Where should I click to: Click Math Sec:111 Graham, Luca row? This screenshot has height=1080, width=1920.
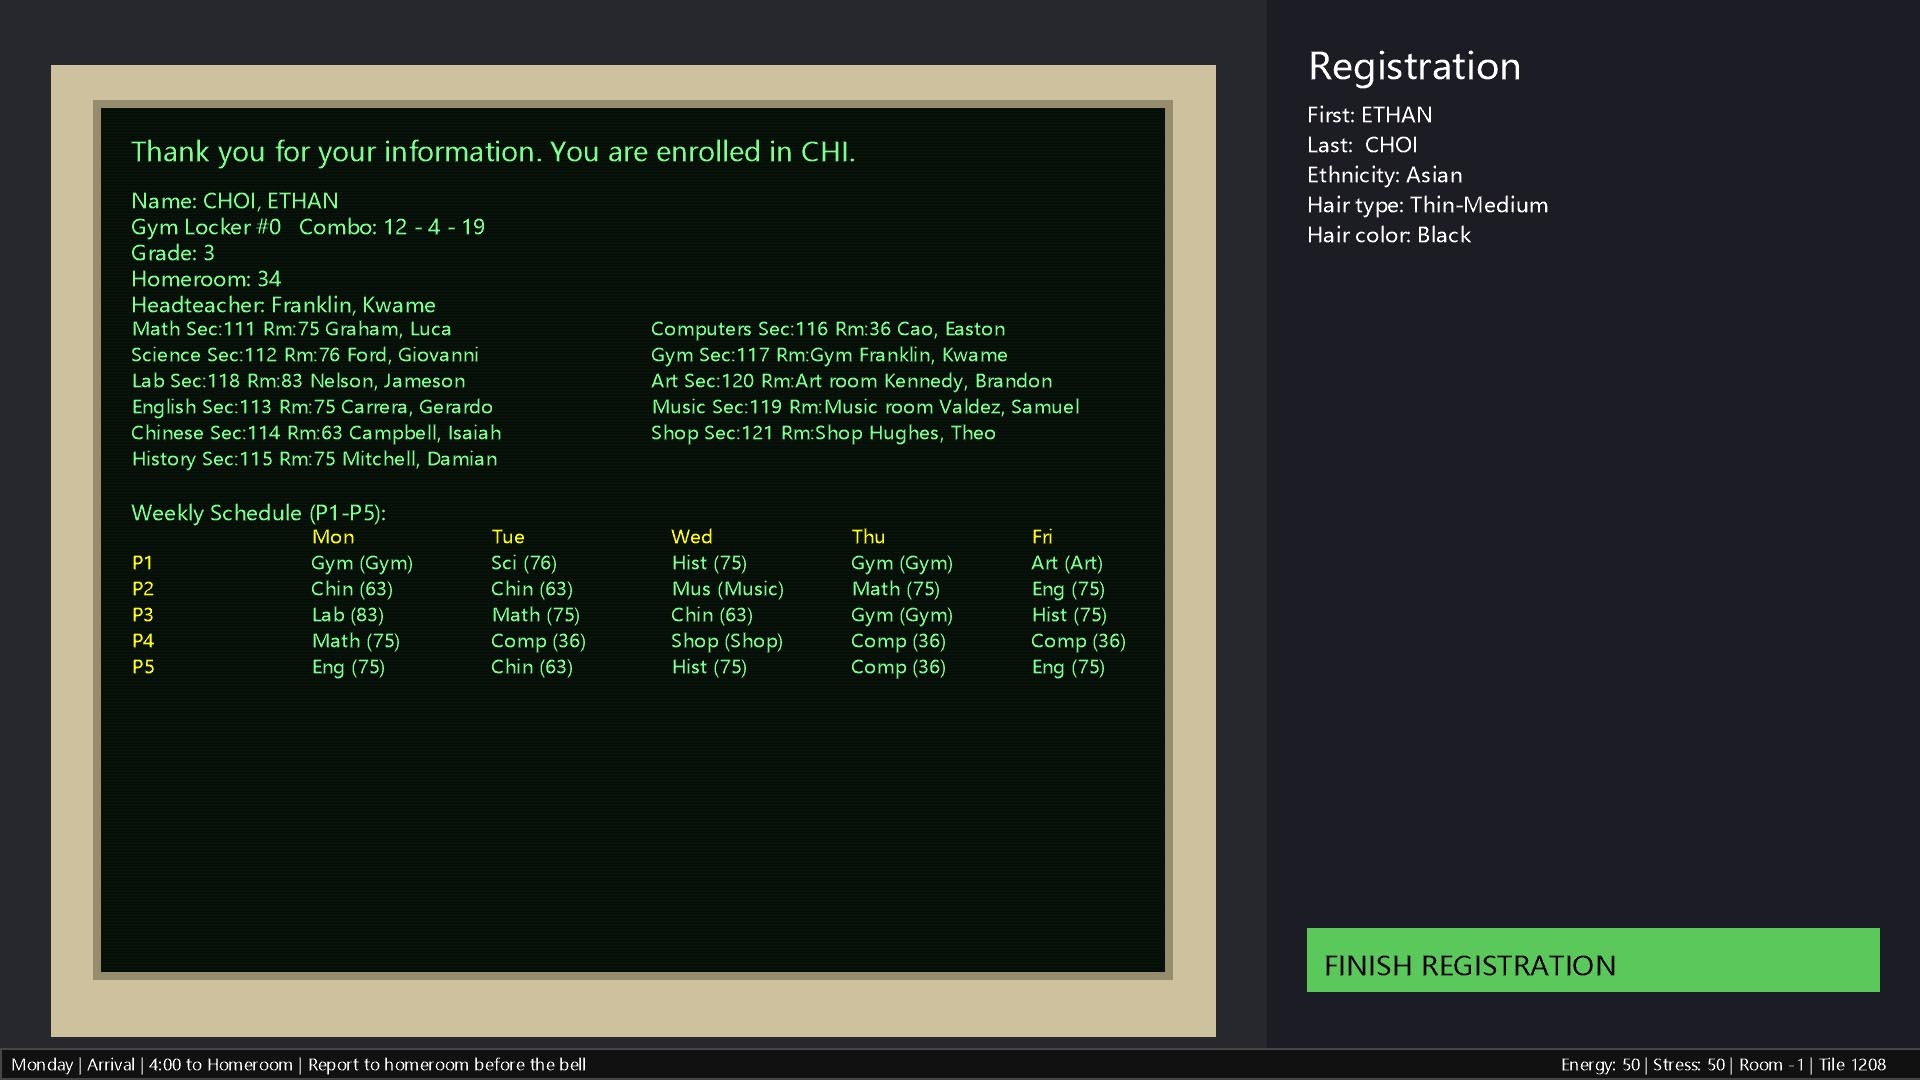point(291,329)
